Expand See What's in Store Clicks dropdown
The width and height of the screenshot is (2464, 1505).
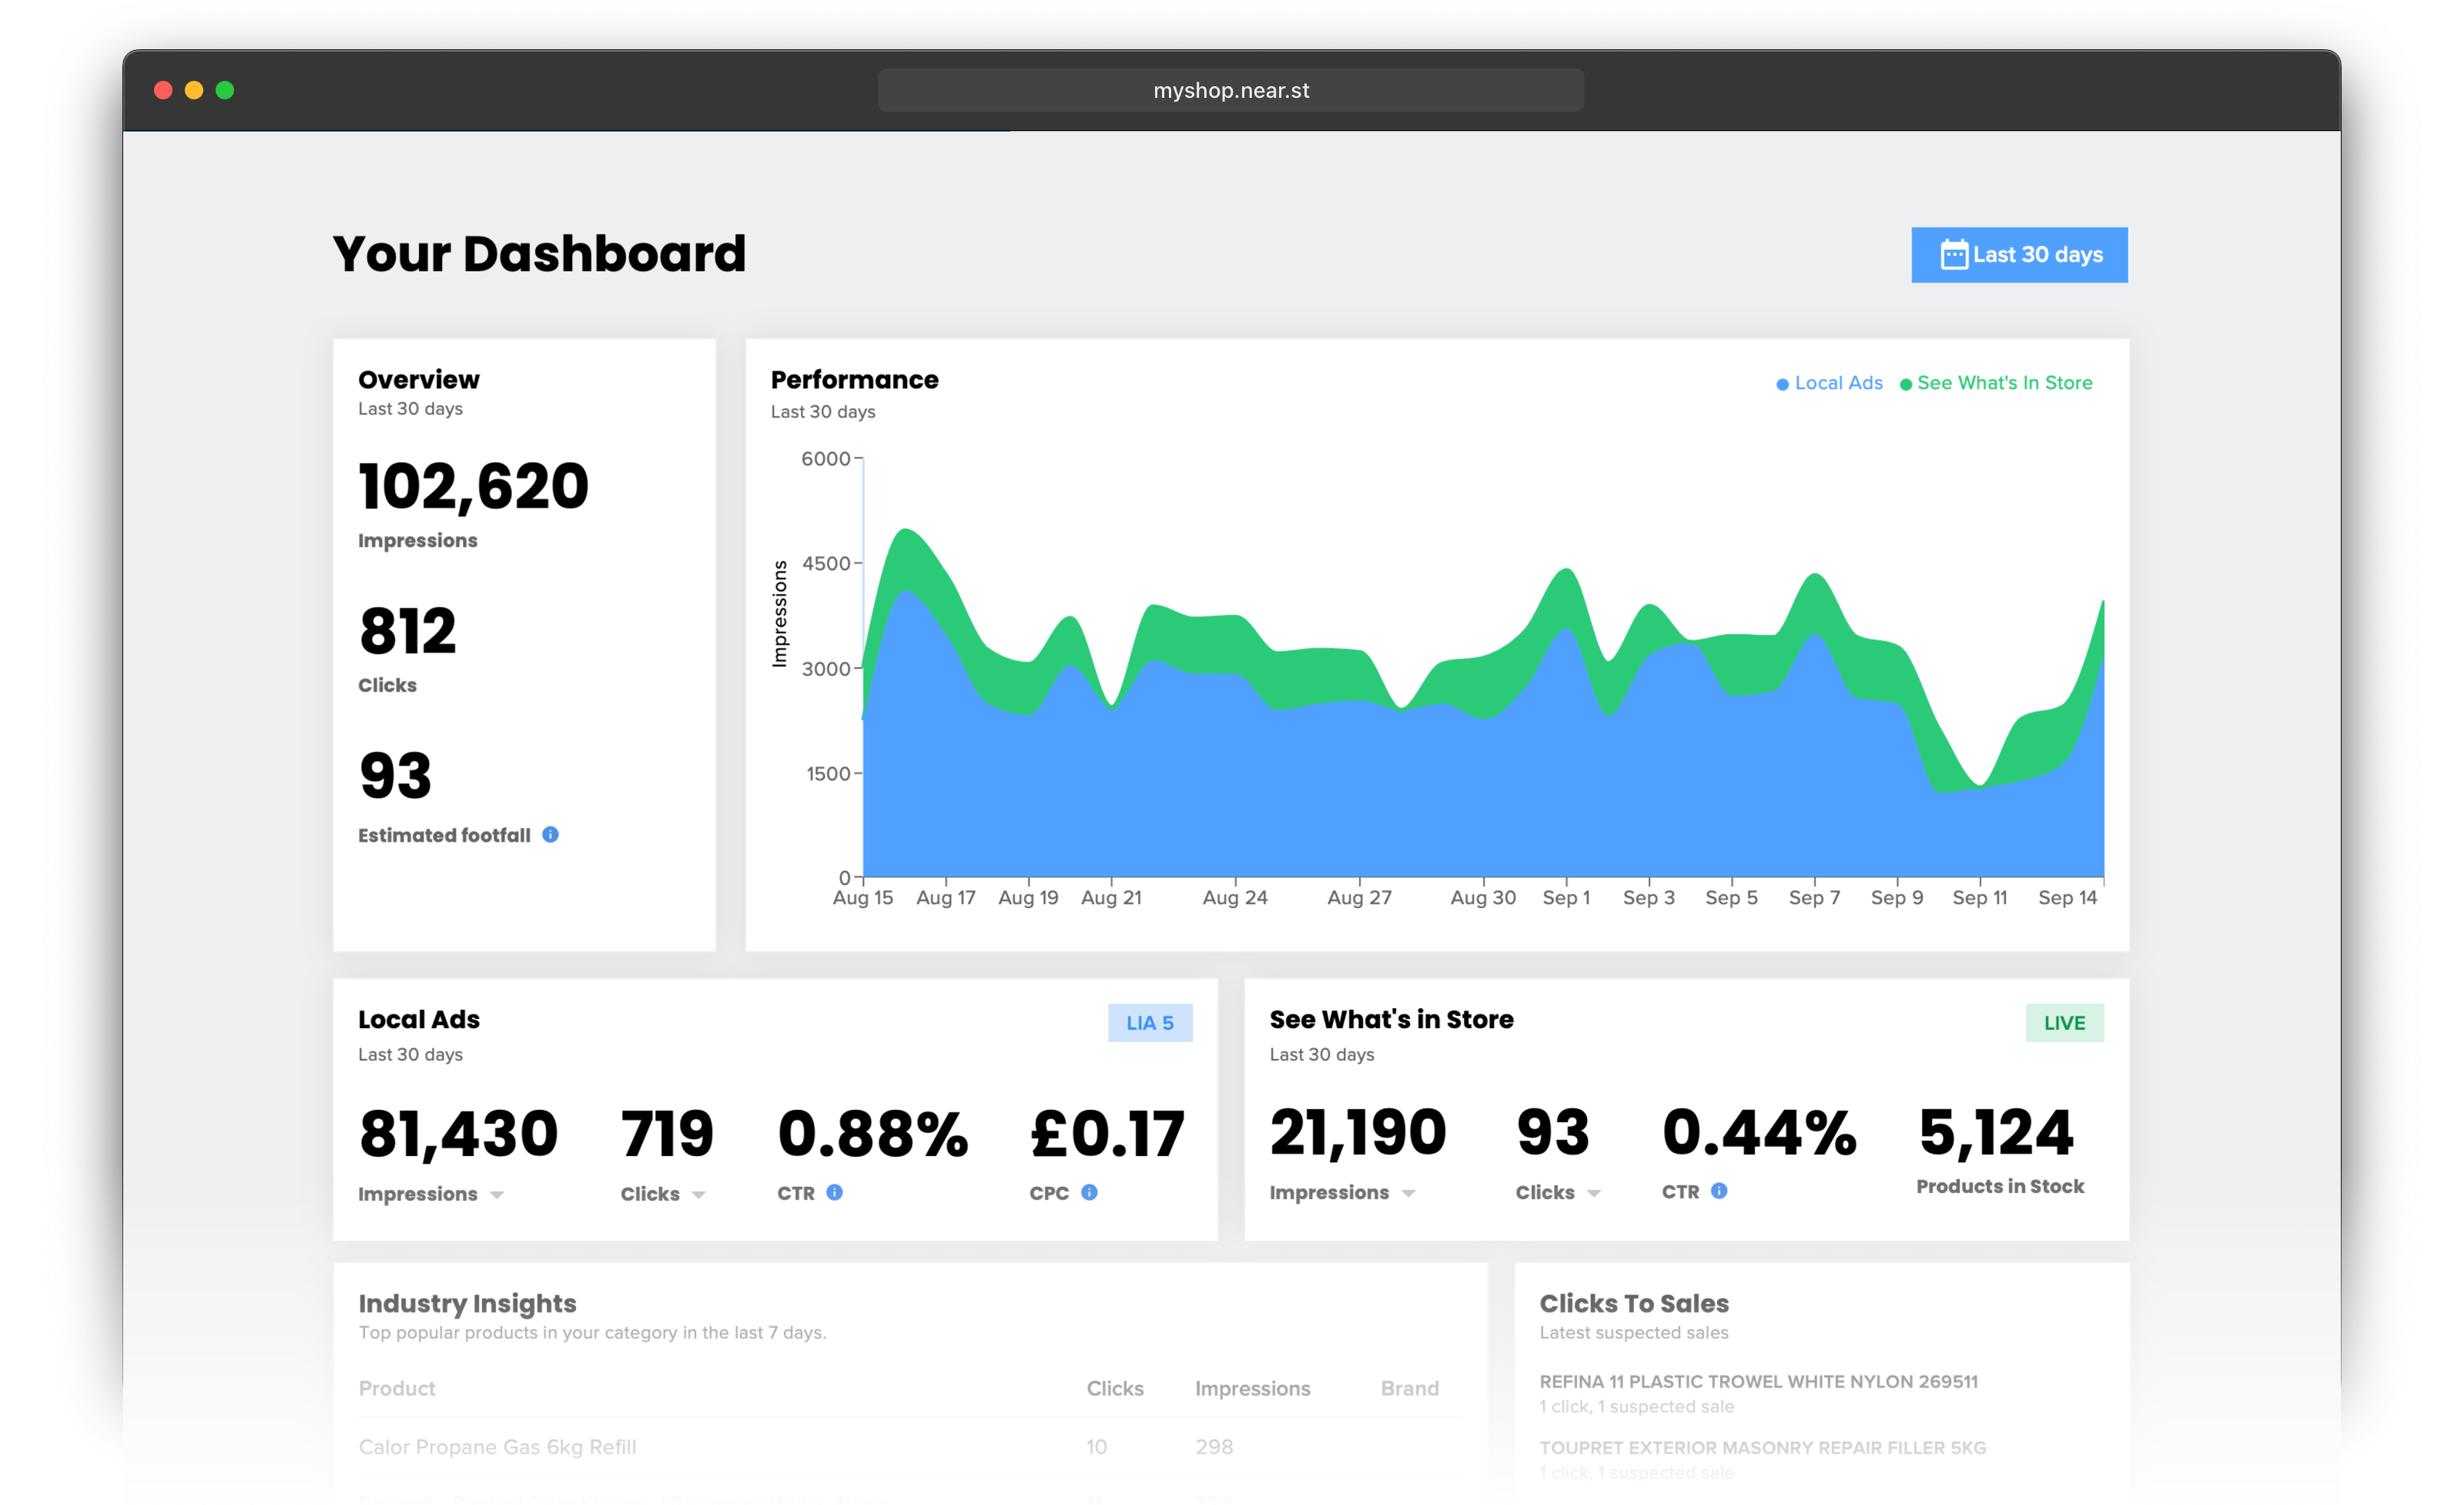1594,1193
